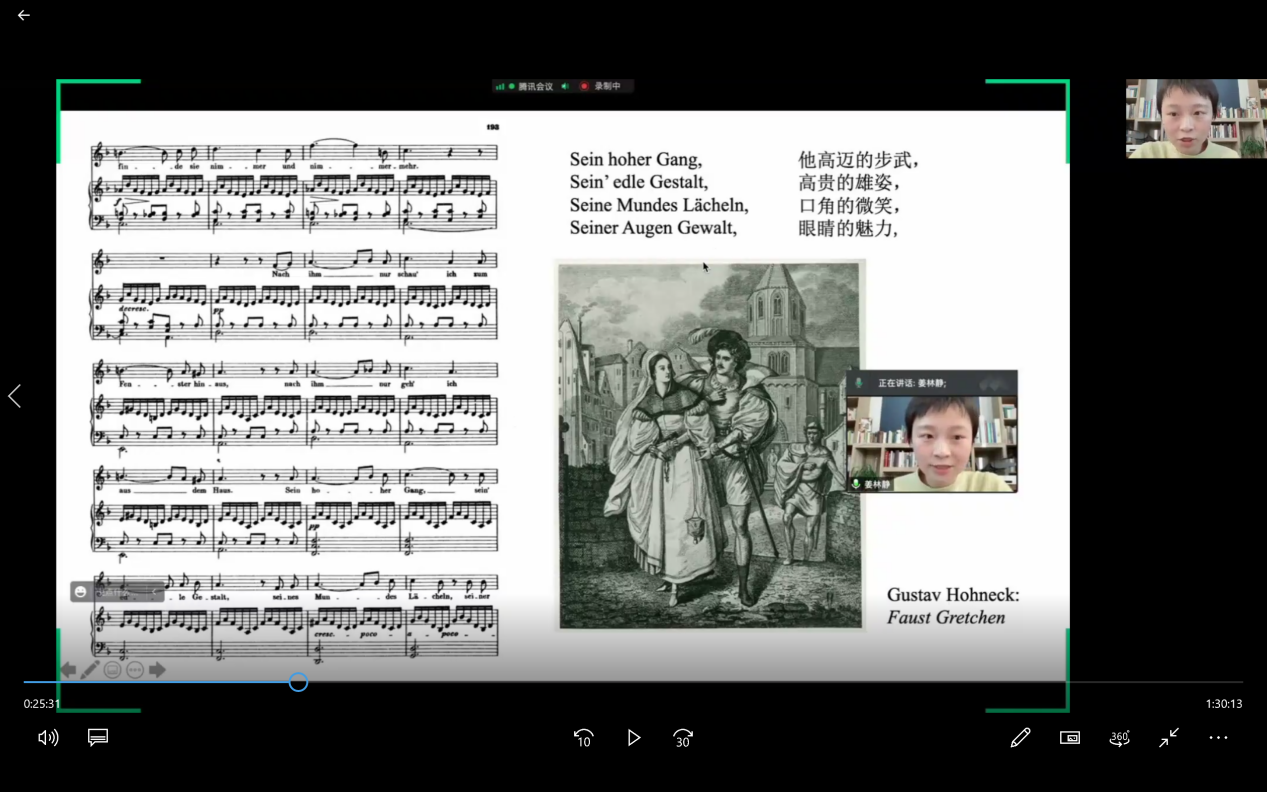Click the progress bar playhead handle
Screen dimensions: 1267x792
[x=298, y=682]
